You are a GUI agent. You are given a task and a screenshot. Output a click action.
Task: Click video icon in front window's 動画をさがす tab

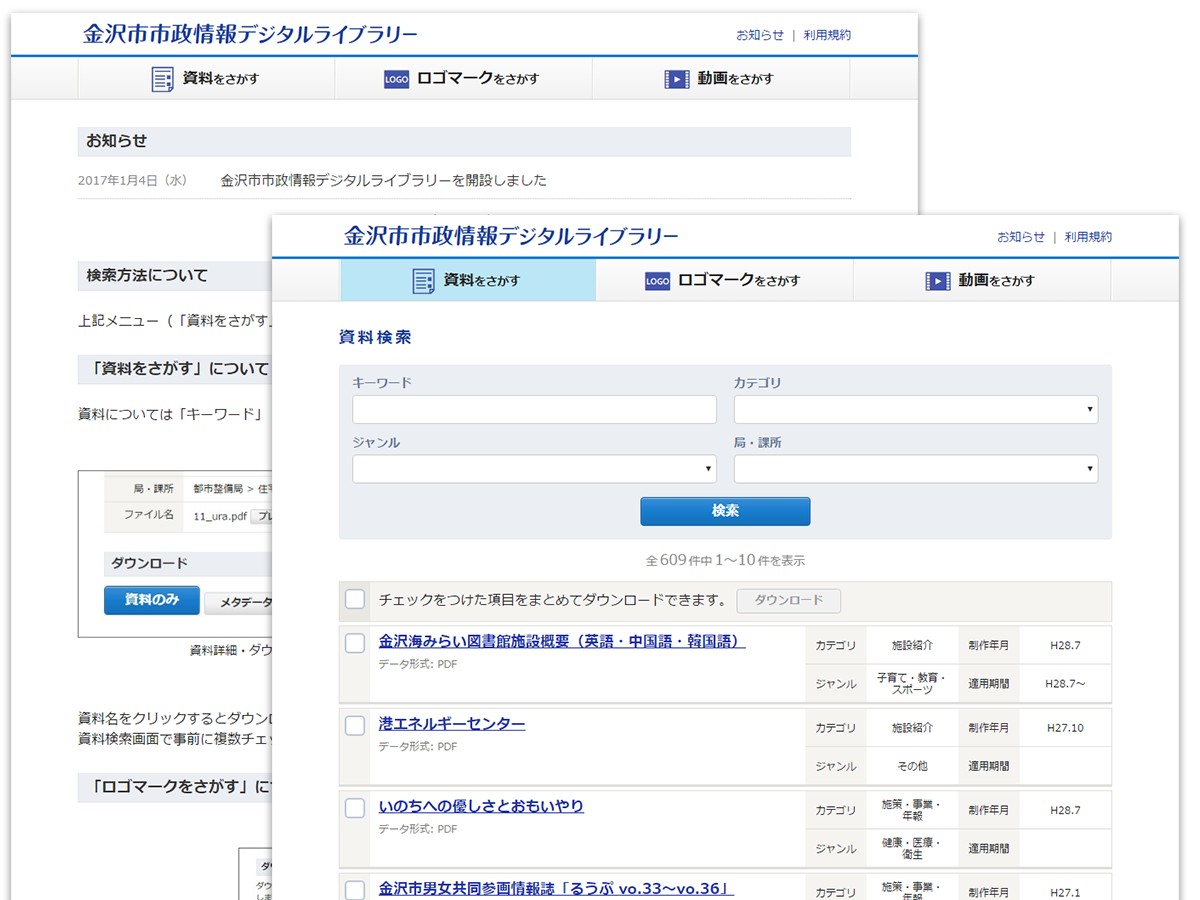coord(937,282)
